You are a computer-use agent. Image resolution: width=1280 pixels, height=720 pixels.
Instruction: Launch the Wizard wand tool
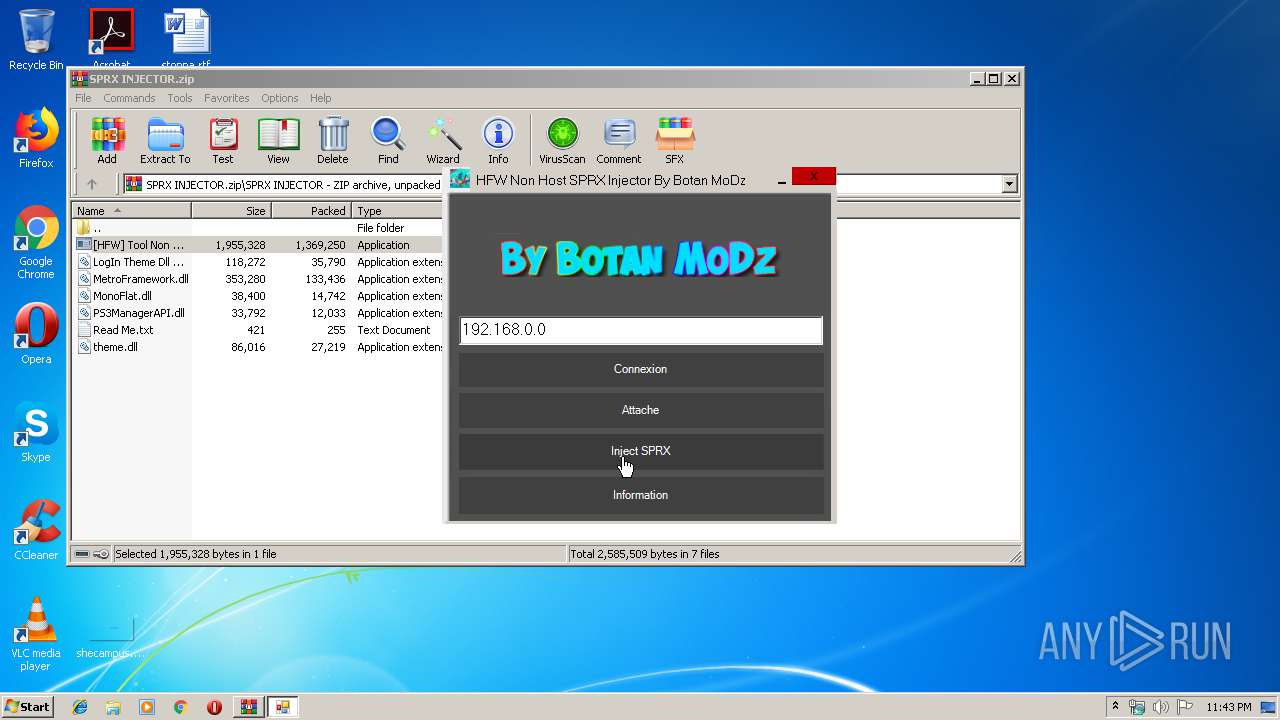(443, 140)
